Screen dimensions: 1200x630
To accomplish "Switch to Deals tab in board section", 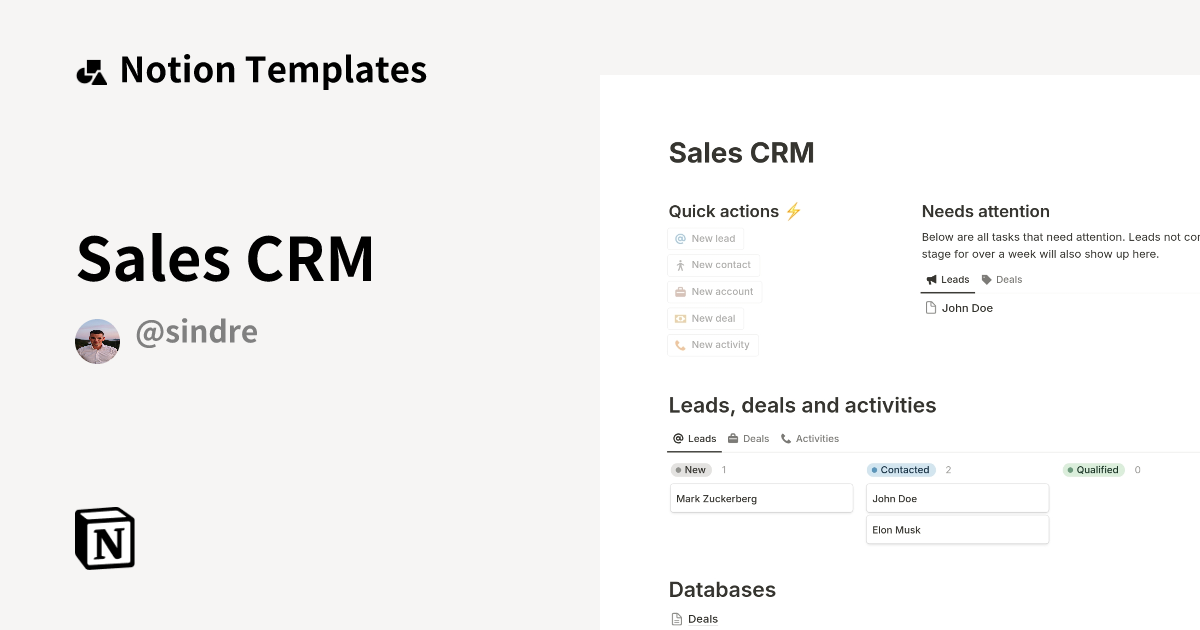I will click(749, 439).
